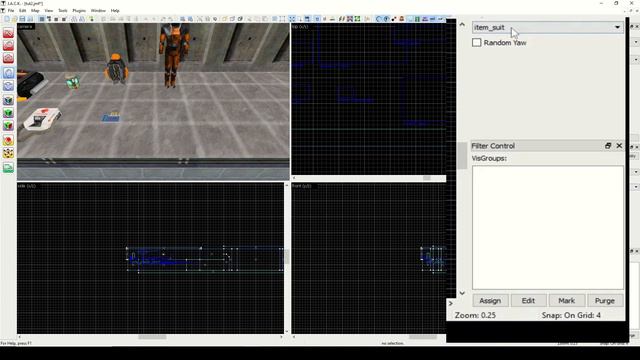Click the 'Zoom: 0.25' status text
The width and height of the screenshot is (640, 360).
pyautogui.click(x=475, y=315)
